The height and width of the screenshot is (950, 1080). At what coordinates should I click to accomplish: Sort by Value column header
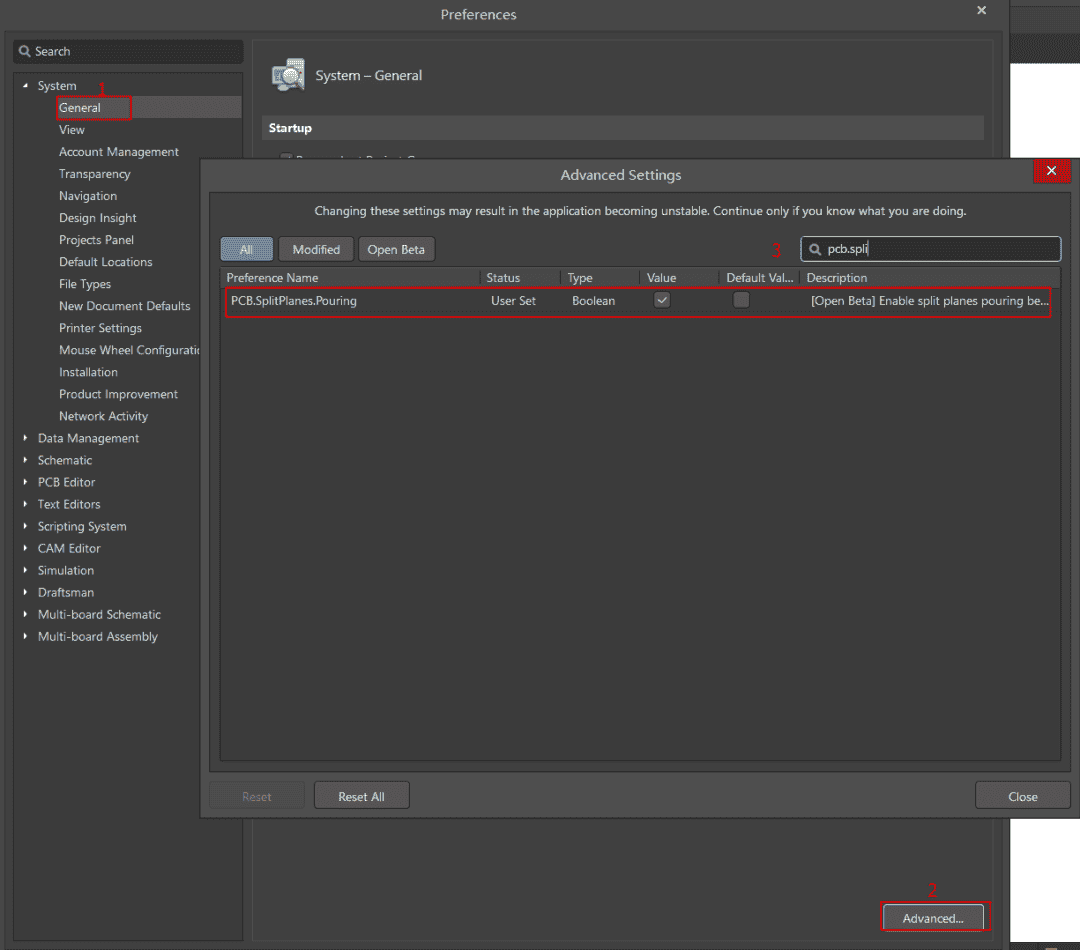tap(680, 278)
